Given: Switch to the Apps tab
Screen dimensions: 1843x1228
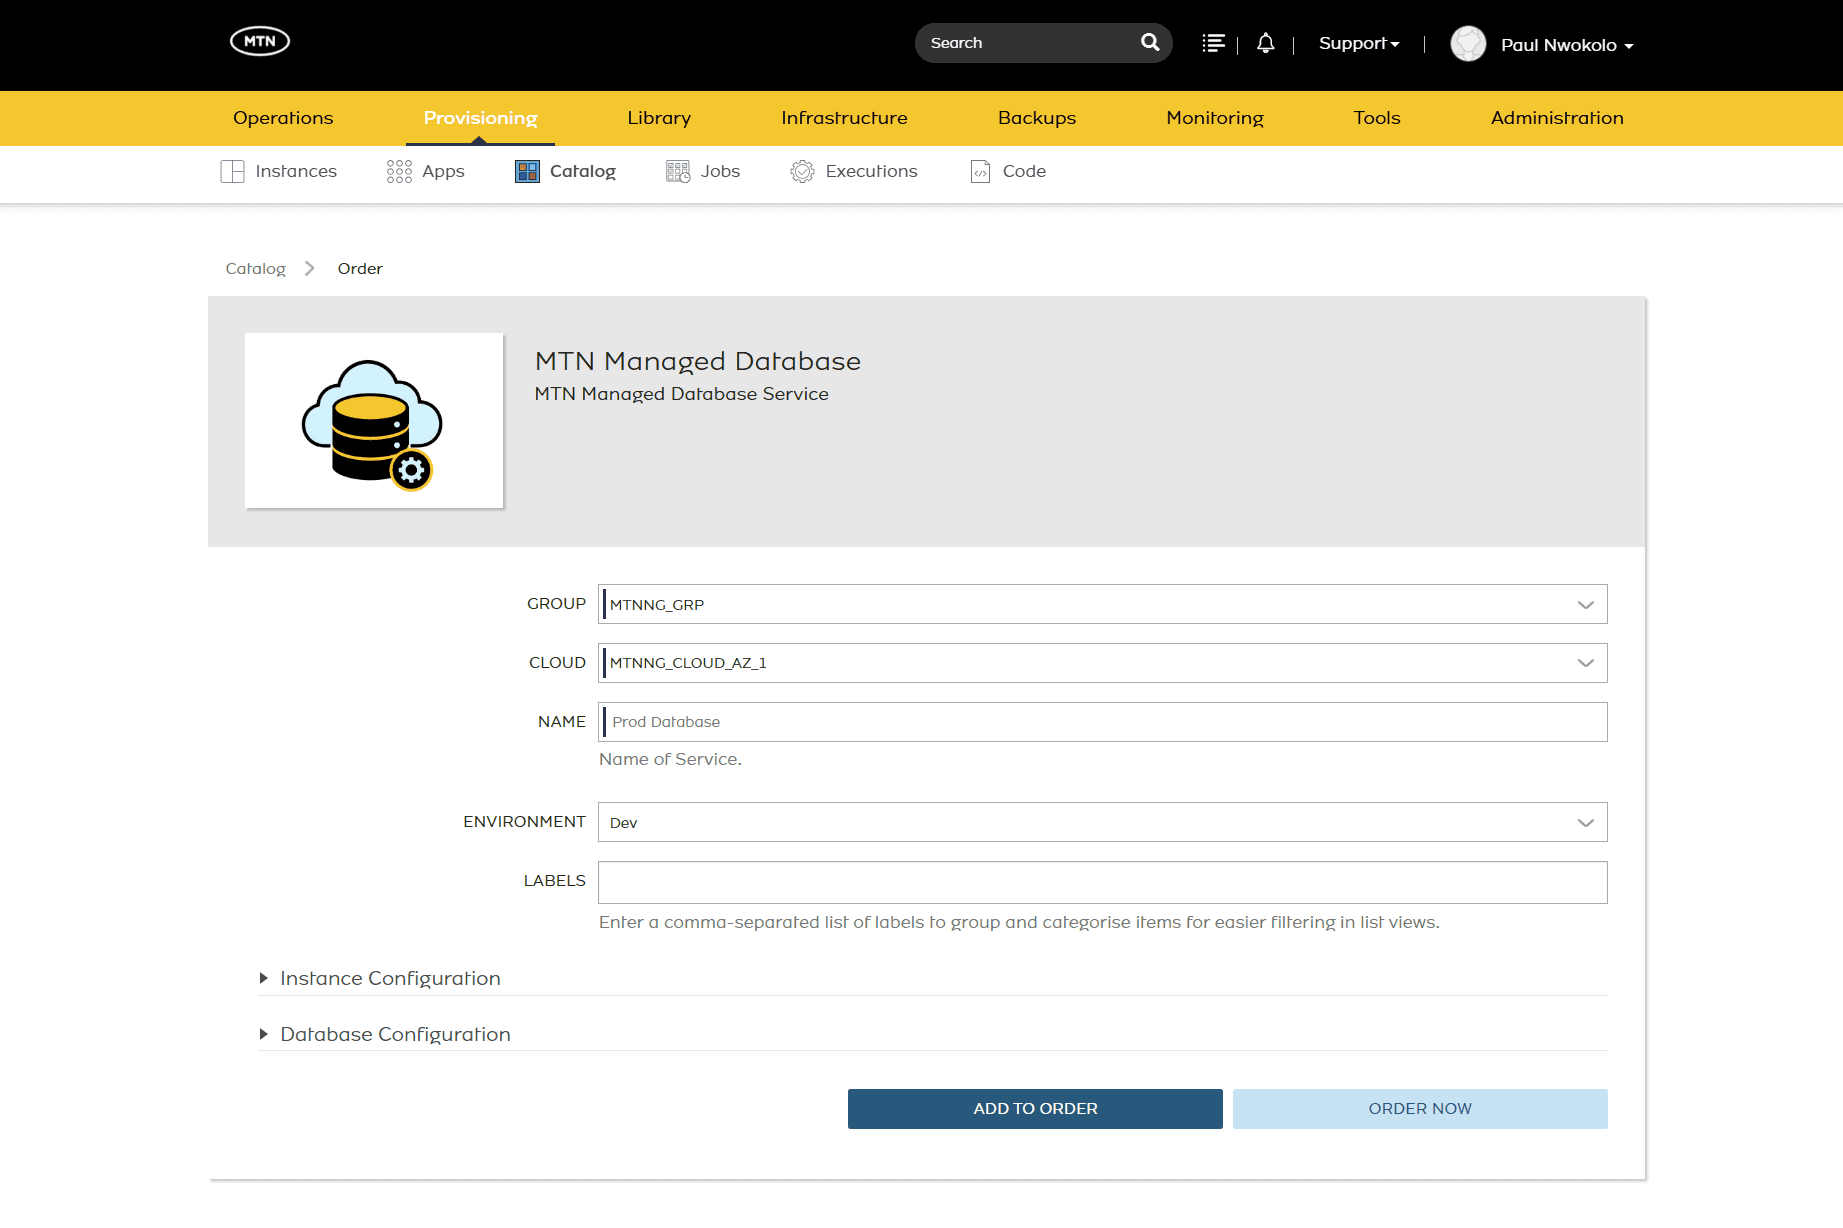Looking at the screenshot, I should point(426,171).
